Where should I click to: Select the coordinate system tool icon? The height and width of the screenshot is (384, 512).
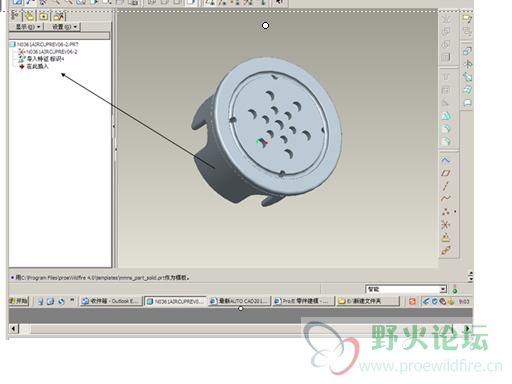click(446, 224)
